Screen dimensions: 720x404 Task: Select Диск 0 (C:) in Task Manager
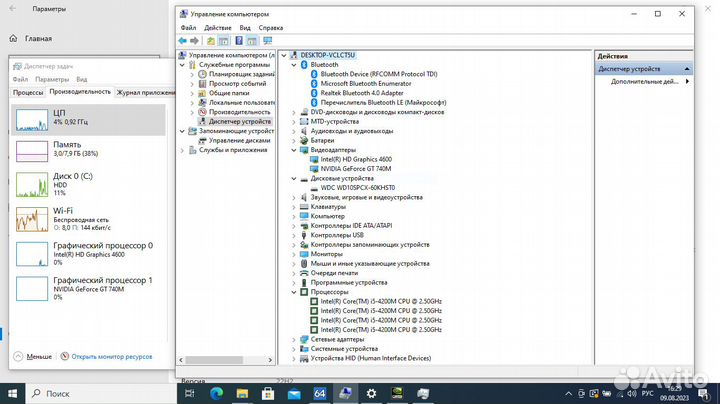pos(88,184)
